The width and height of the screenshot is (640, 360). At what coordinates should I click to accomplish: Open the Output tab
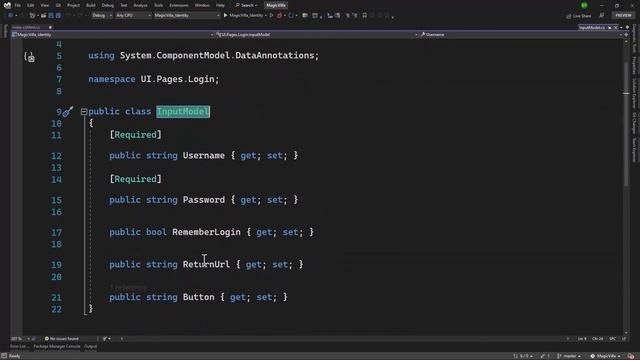(91, 347)
